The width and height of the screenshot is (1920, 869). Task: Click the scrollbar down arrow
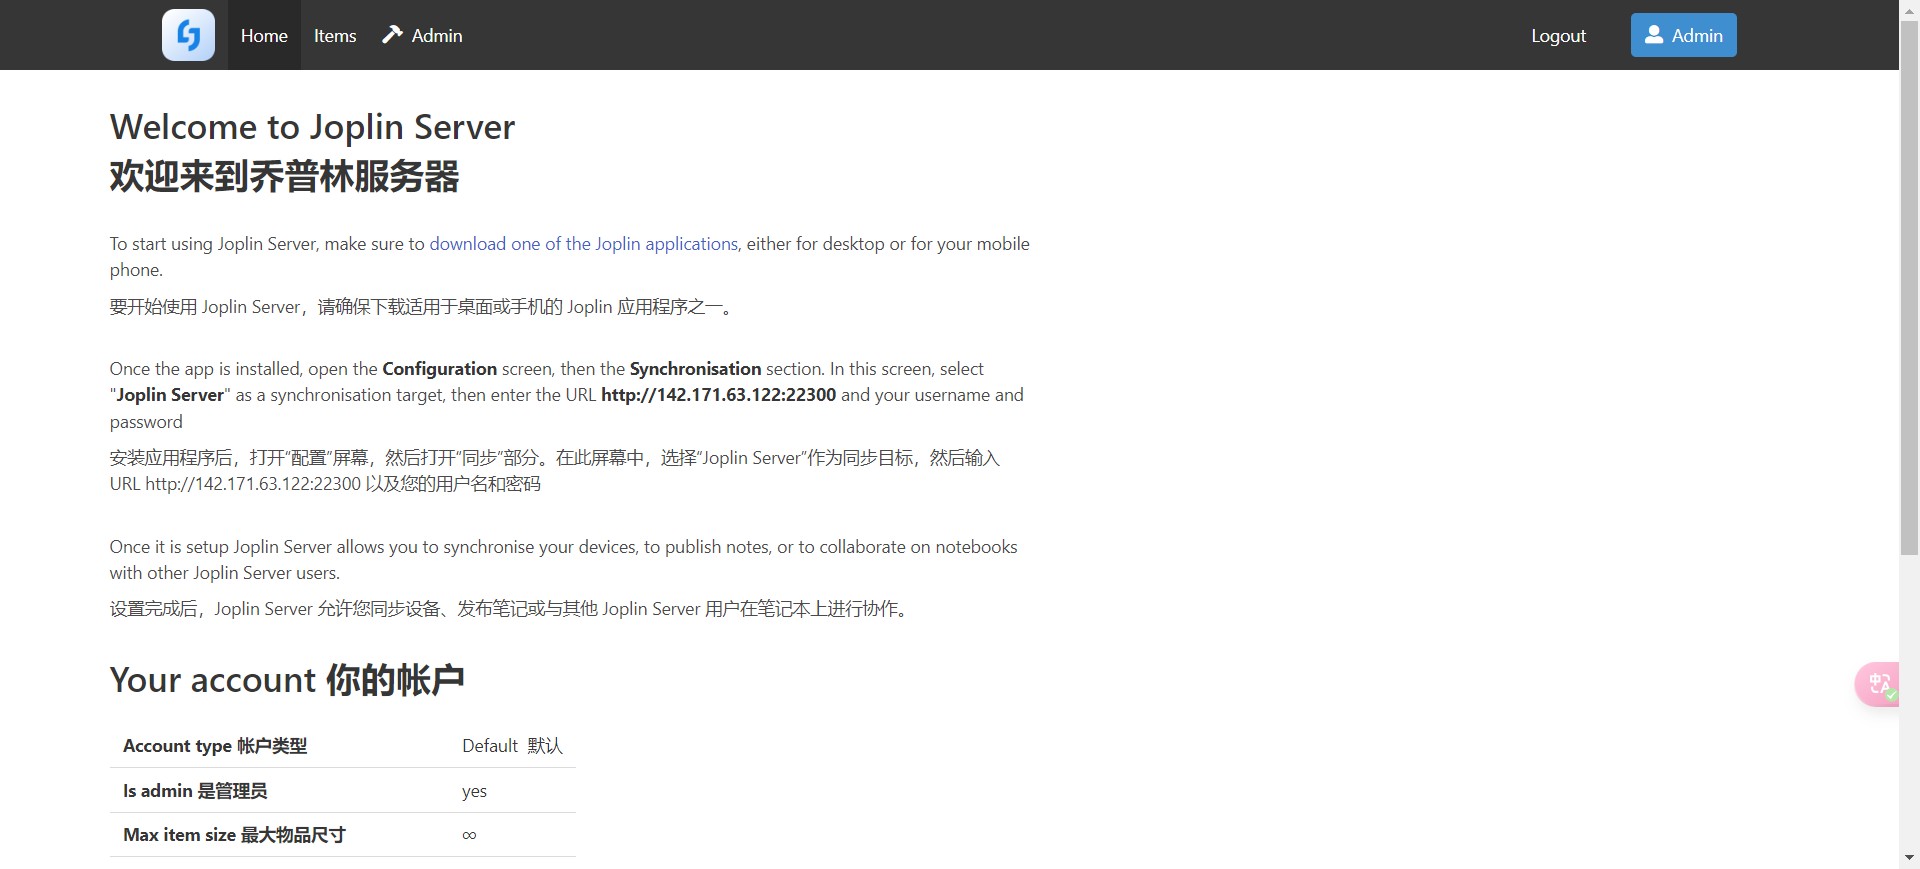(1909, 858)
